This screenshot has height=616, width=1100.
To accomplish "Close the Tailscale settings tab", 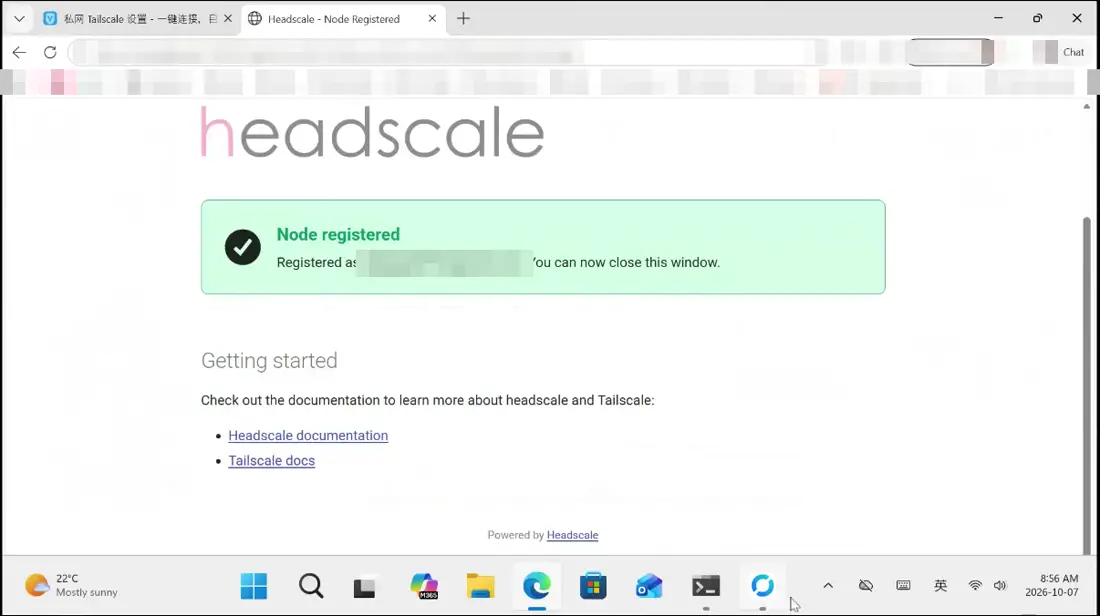I will coord(227,19).
